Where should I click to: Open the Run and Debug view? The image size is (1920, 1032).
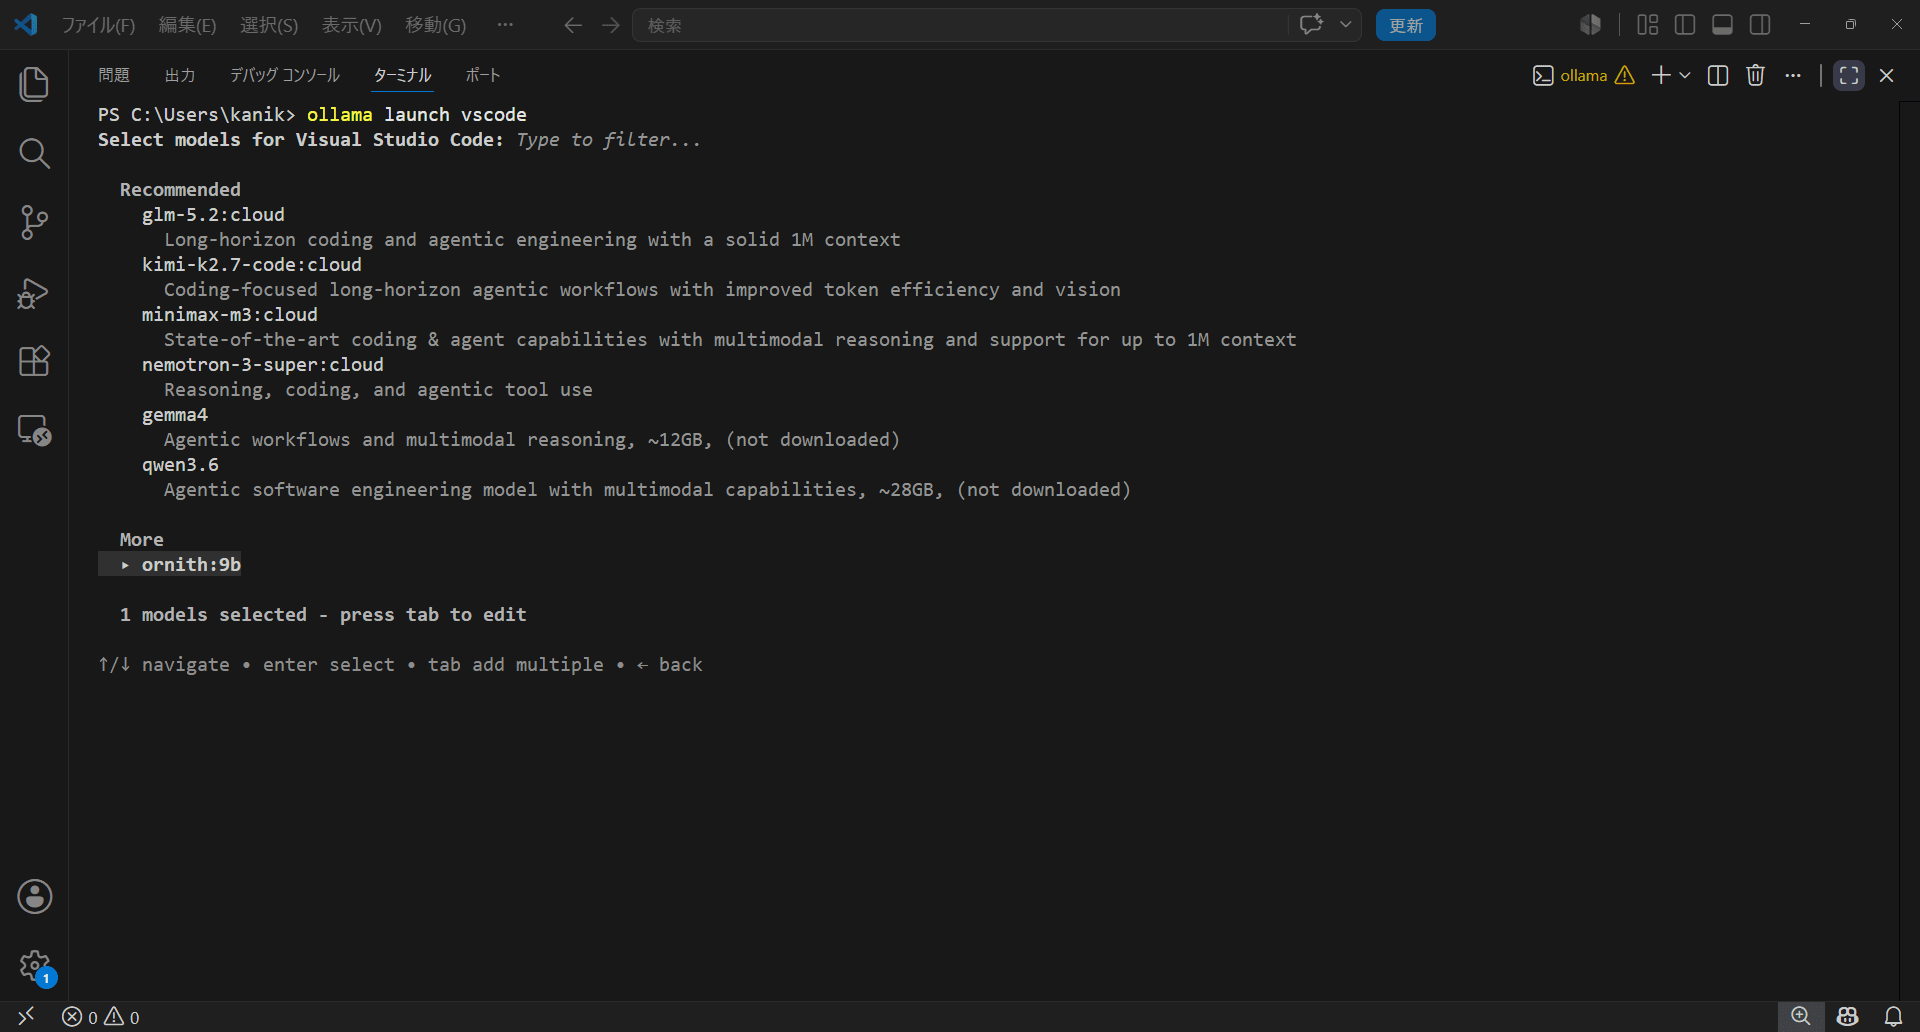pos(34,292)
